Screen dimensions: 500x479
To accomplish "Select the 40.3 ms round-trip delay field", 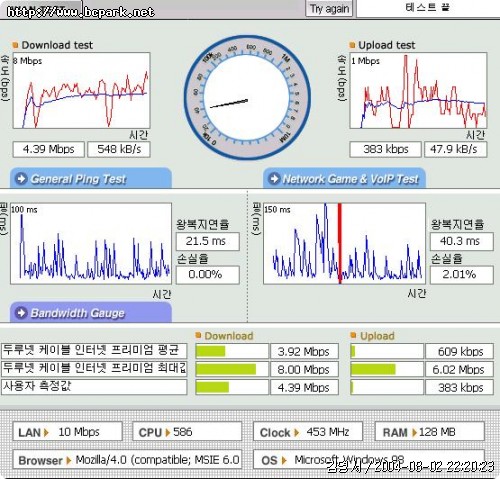I will [x=462, y=241].
